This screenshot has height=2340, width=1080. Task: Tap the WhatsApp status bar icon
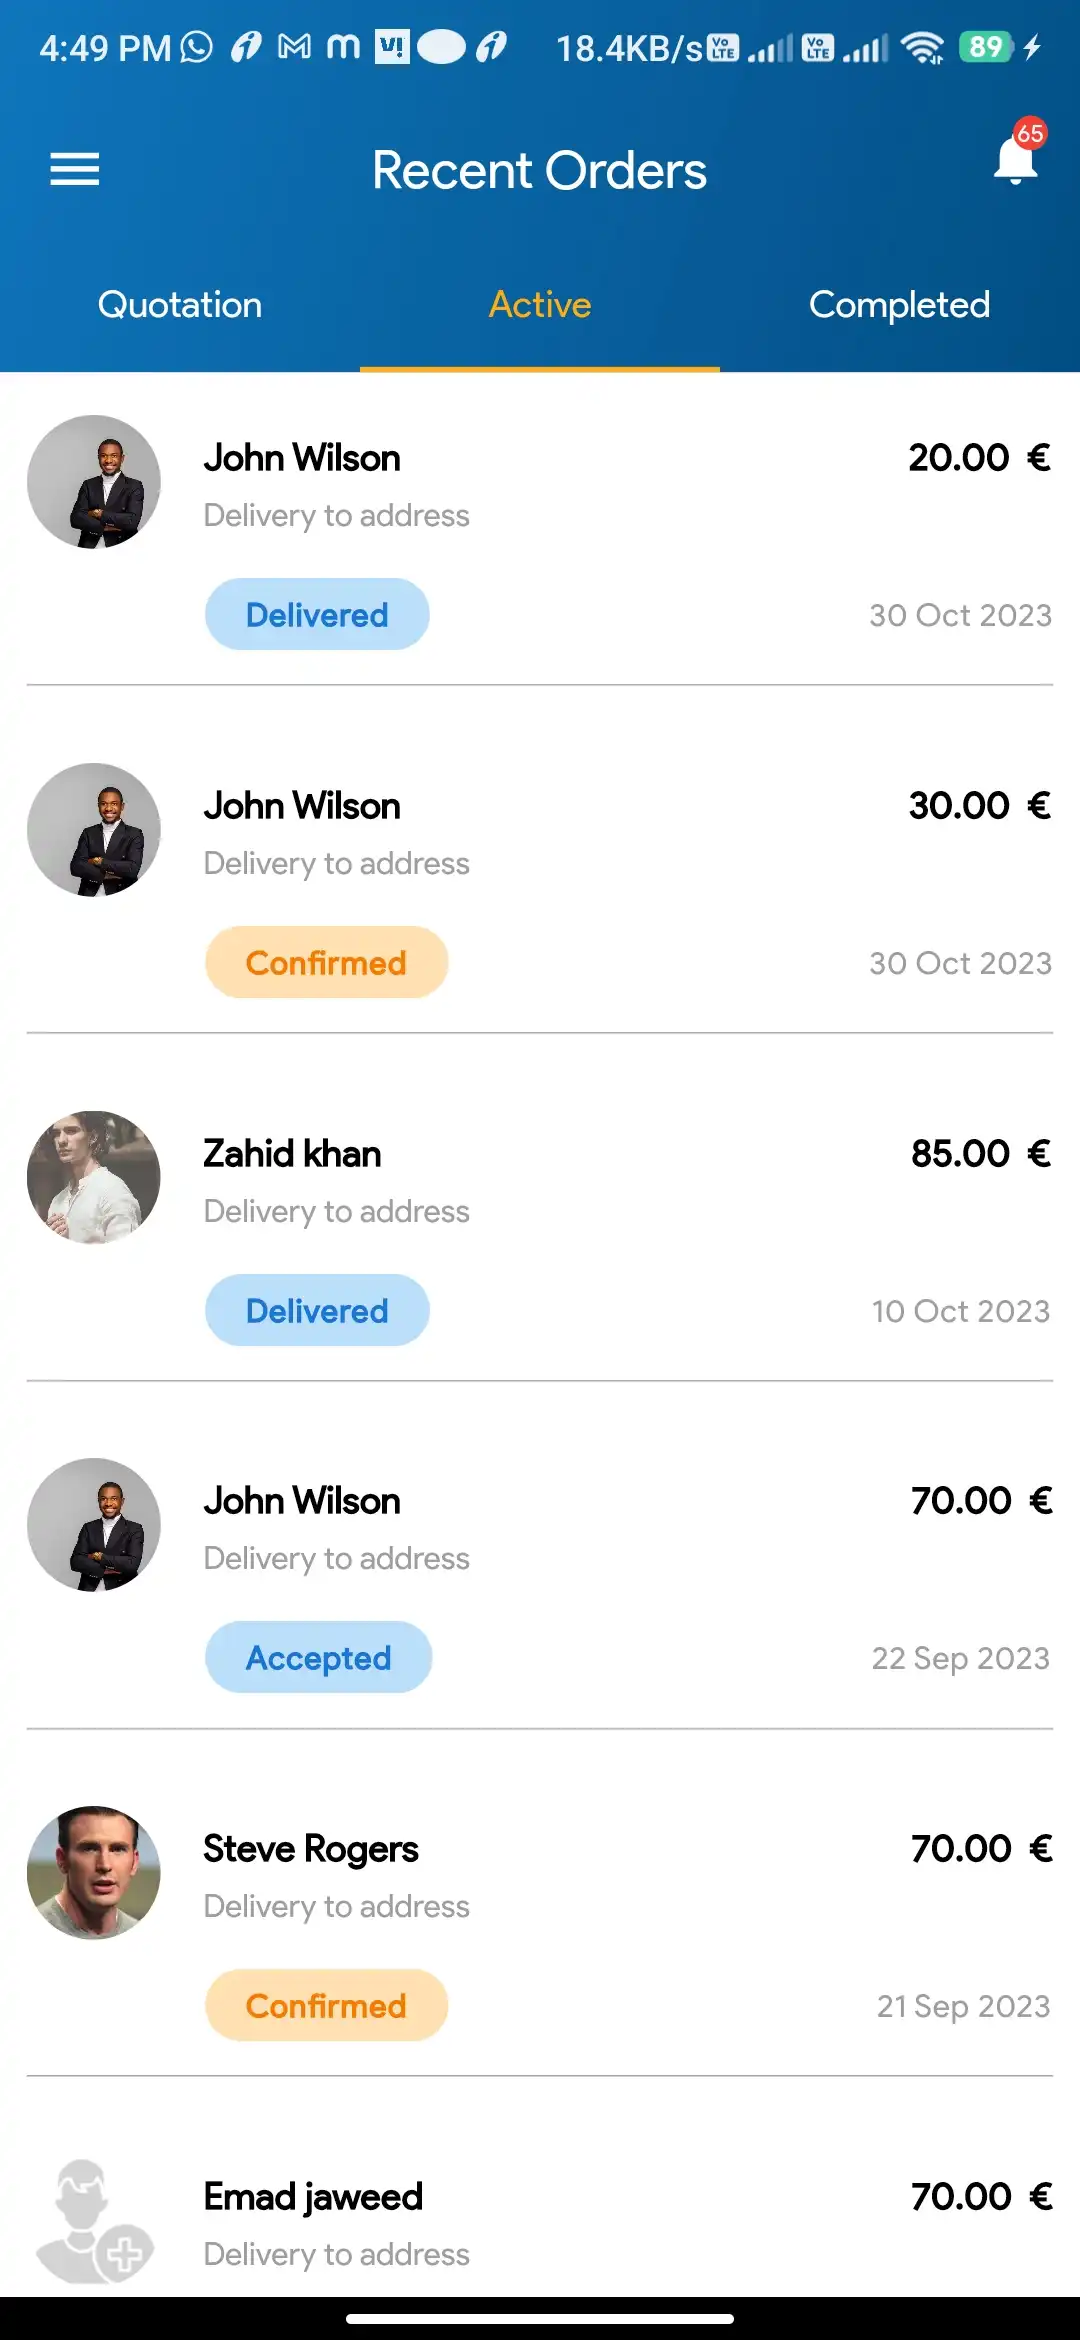click(x=197, y=47)
